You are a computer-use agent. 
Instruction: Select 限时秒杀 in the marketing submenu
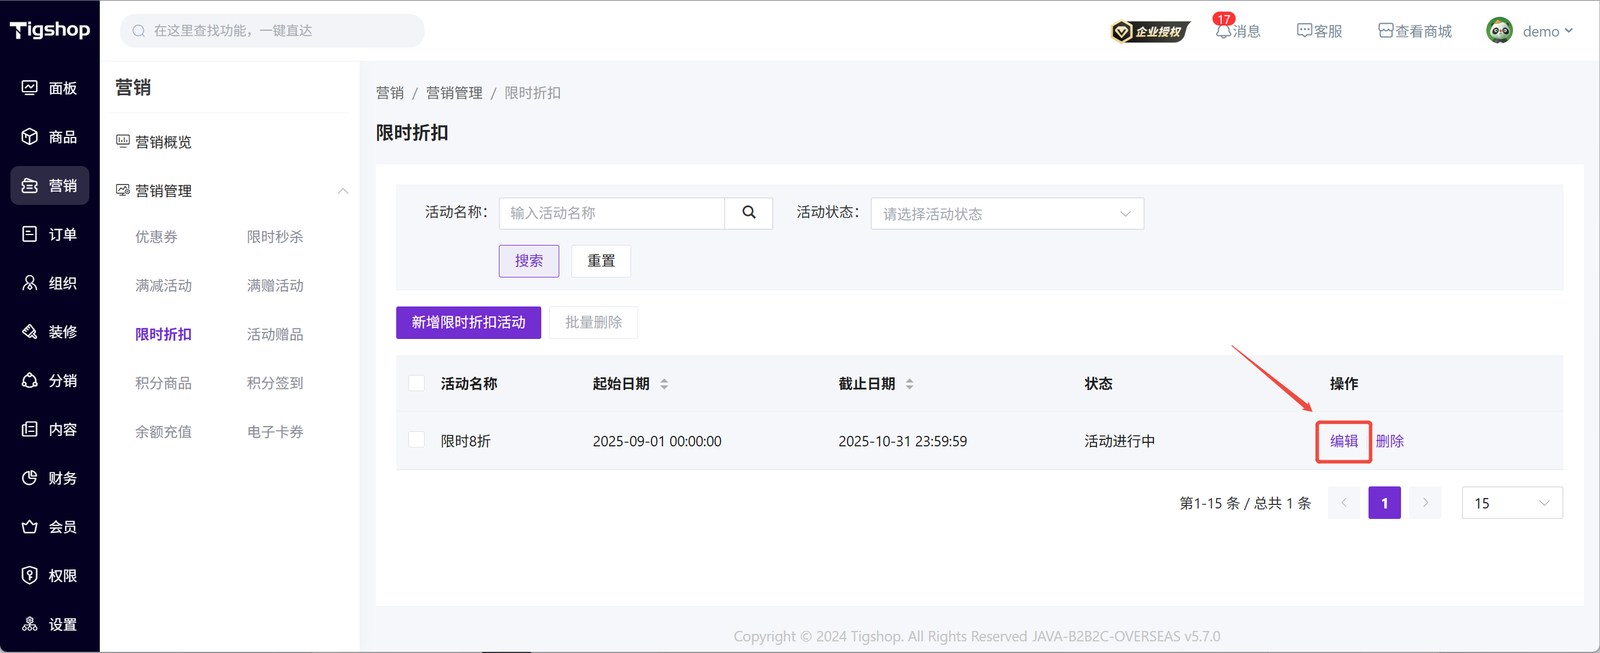[275, 237]
